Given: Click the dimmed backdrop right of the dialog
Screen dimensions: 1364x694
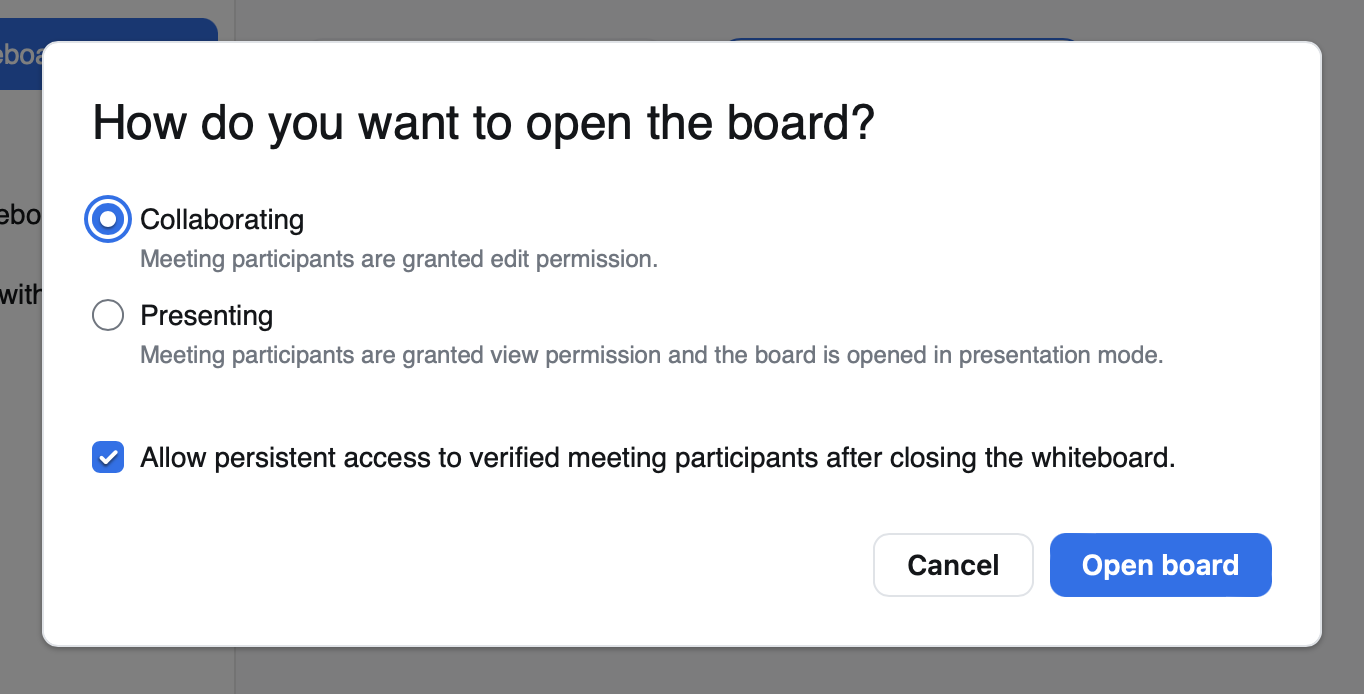Looking at the screenshot, I should [x=1343, y=350].
